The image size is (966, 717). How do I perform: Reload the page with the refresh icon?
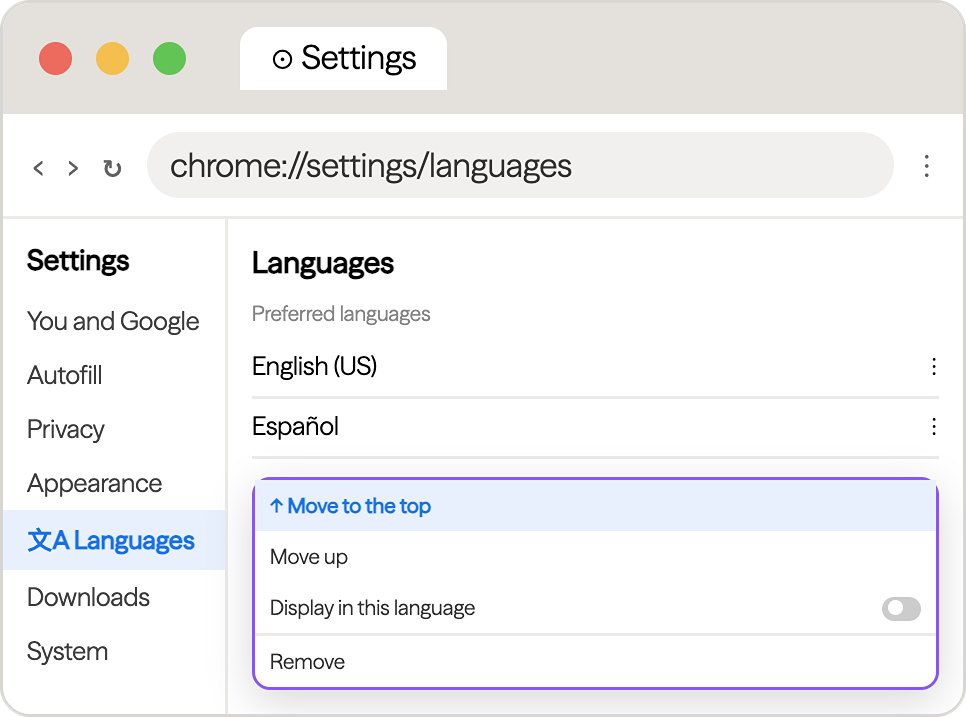point(112,168)
